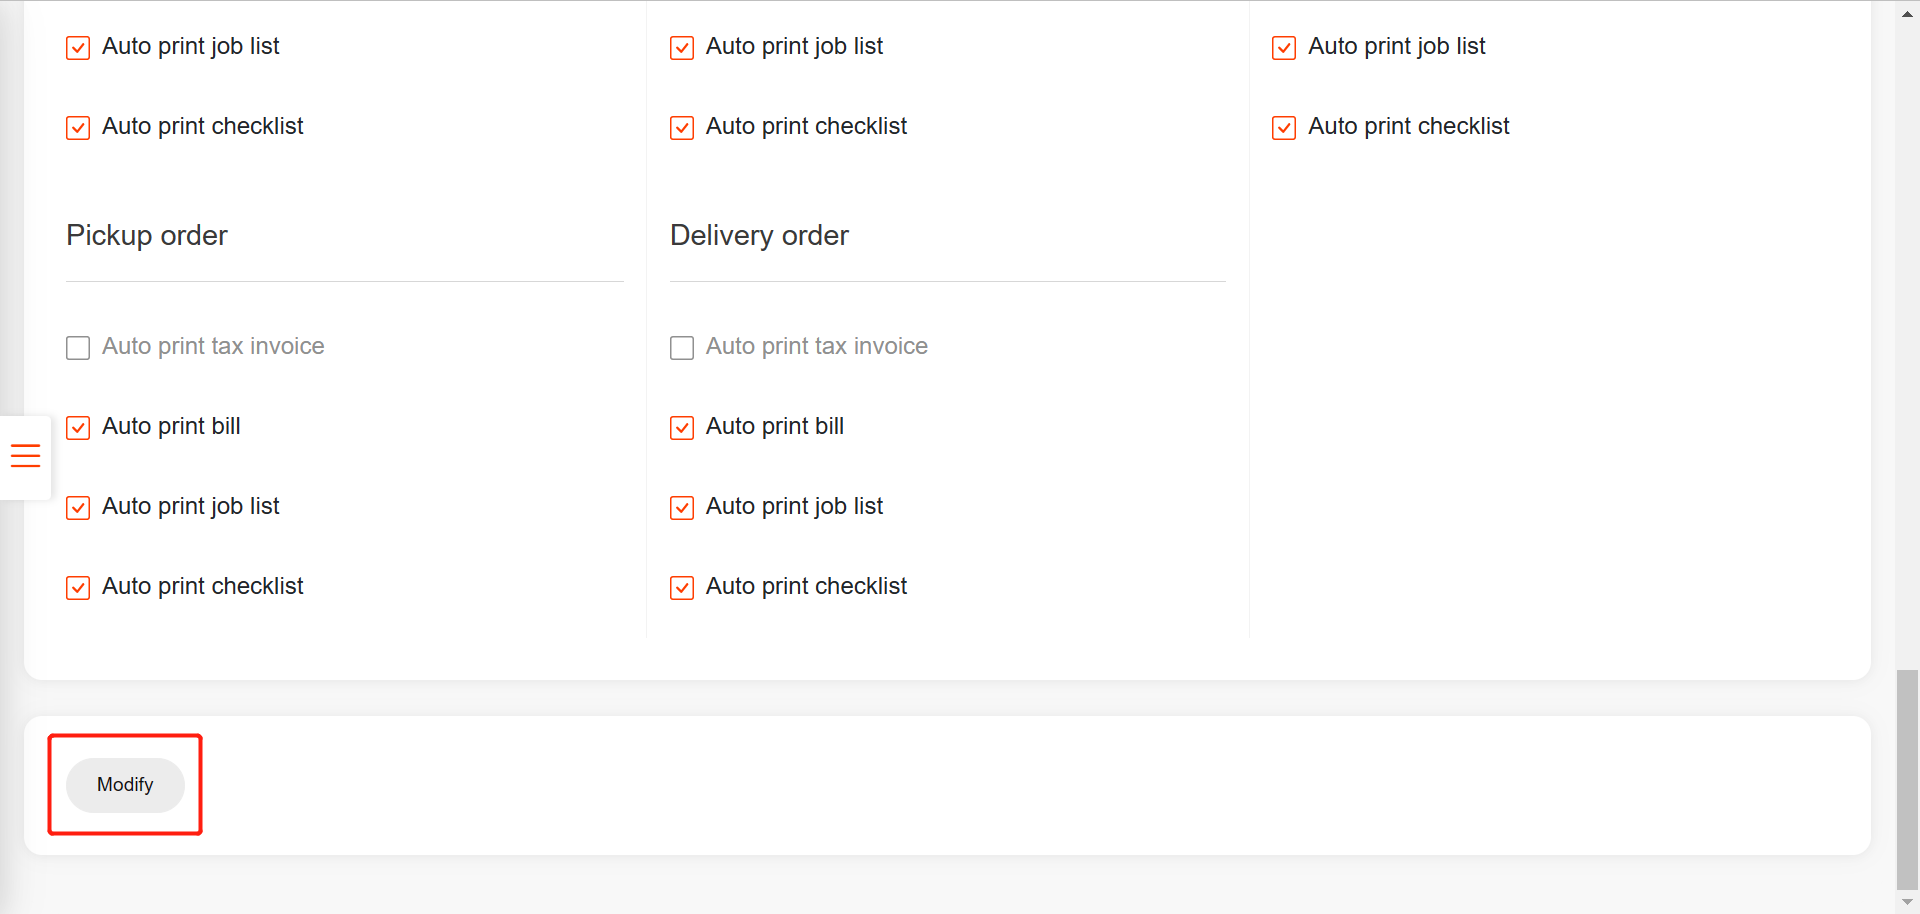Click the scroll down arrow of the scrollbar
Viewport: 1920px width, 914px height.
(x=1907, y=902)
